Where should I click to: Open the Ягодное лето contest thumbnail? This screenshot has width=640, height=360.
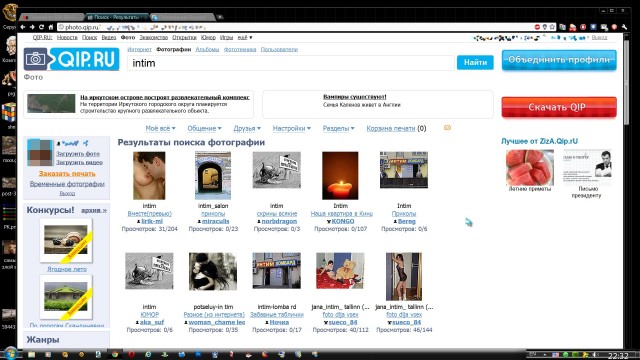(66, 240)
